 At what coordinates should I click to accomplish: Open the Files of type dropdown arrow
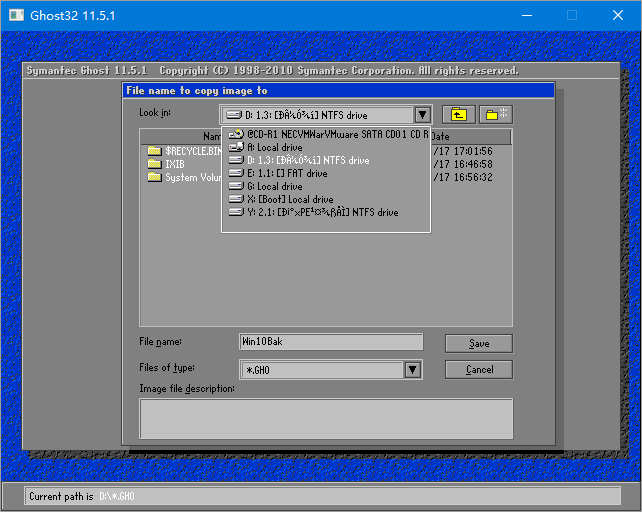[413, 370]
